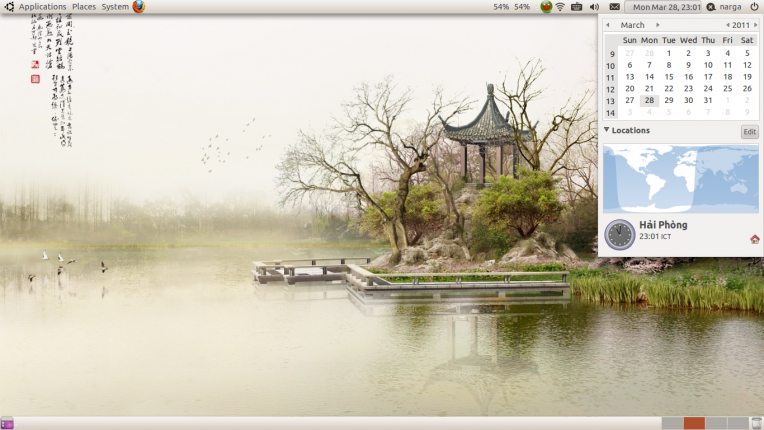Click the Edit locations button

pyautogui.click(x=749, y=132)
